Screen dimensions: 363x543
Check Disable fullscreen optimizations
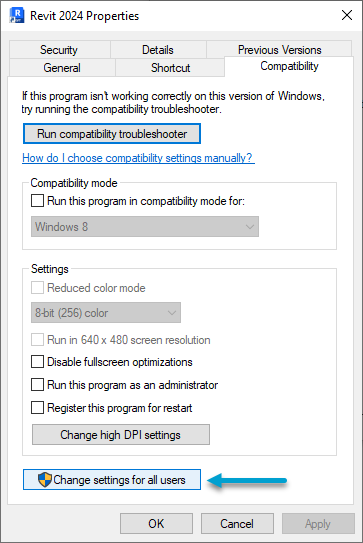pyautogui.click(x=37, y=362)
